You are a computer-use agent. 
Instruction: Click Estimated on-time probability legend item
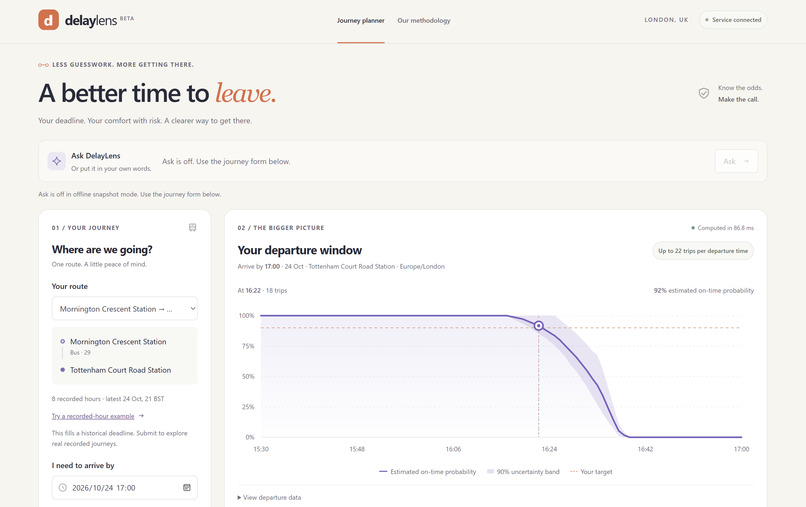coord(428,472)
